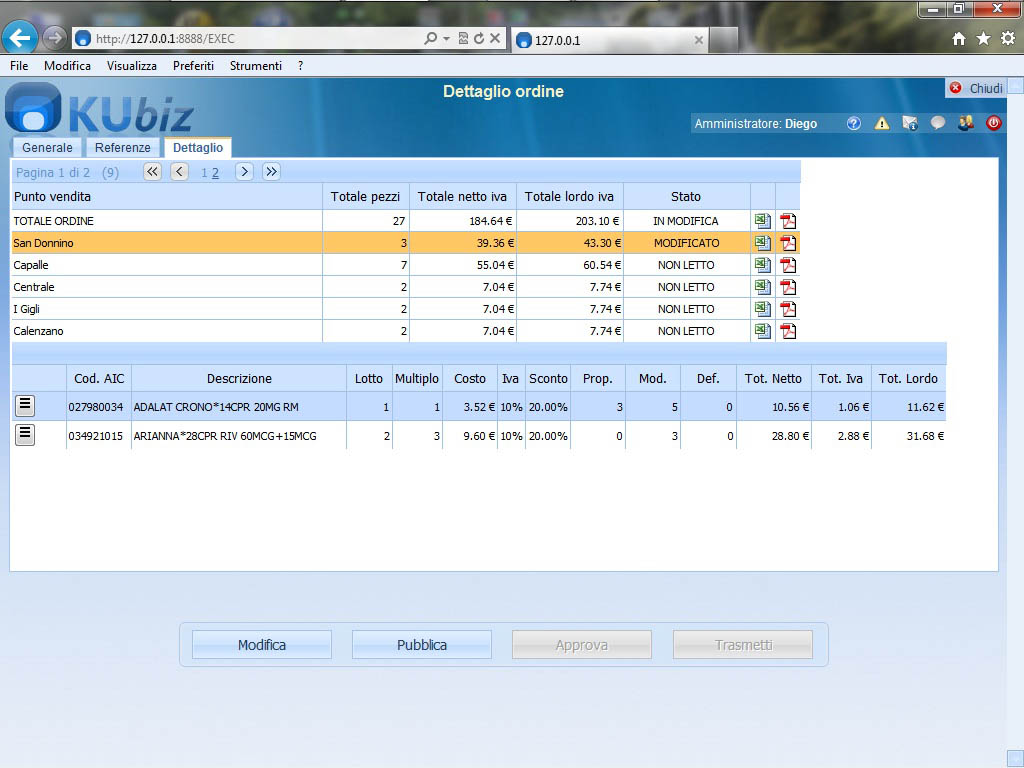
Task: Click the chat speech bubble icon
Action: tap(937, 124)
